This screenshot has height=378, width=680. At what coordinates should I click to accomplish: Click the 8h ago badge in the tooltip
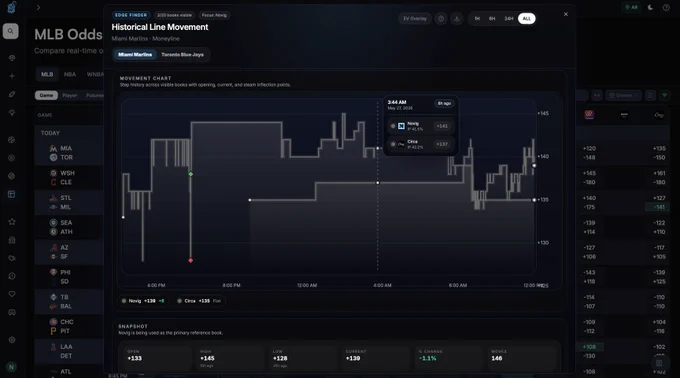tap(444, 103)
